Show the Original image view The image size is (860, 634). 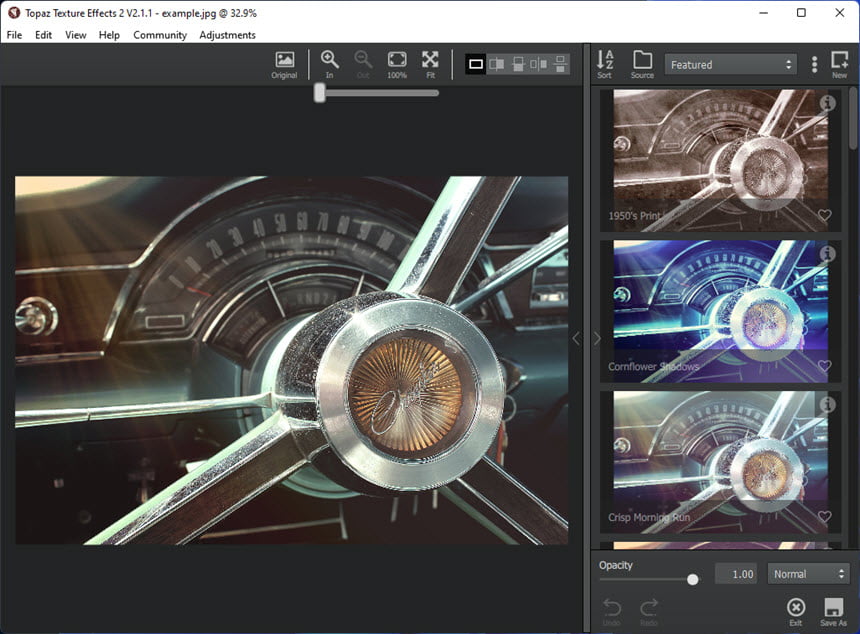click(x=284, y=65)
